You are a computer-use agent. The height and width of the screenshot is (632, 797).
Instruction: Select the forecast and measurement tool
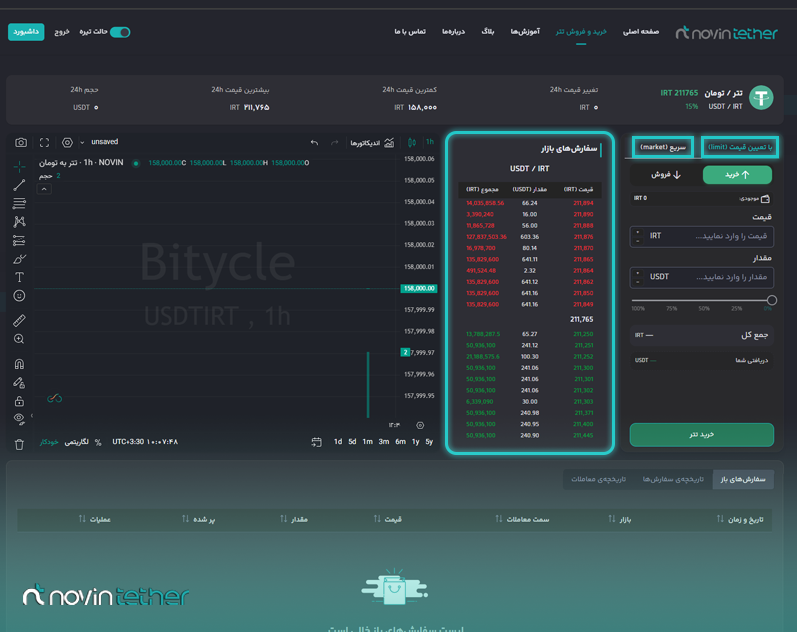[19, 240]
